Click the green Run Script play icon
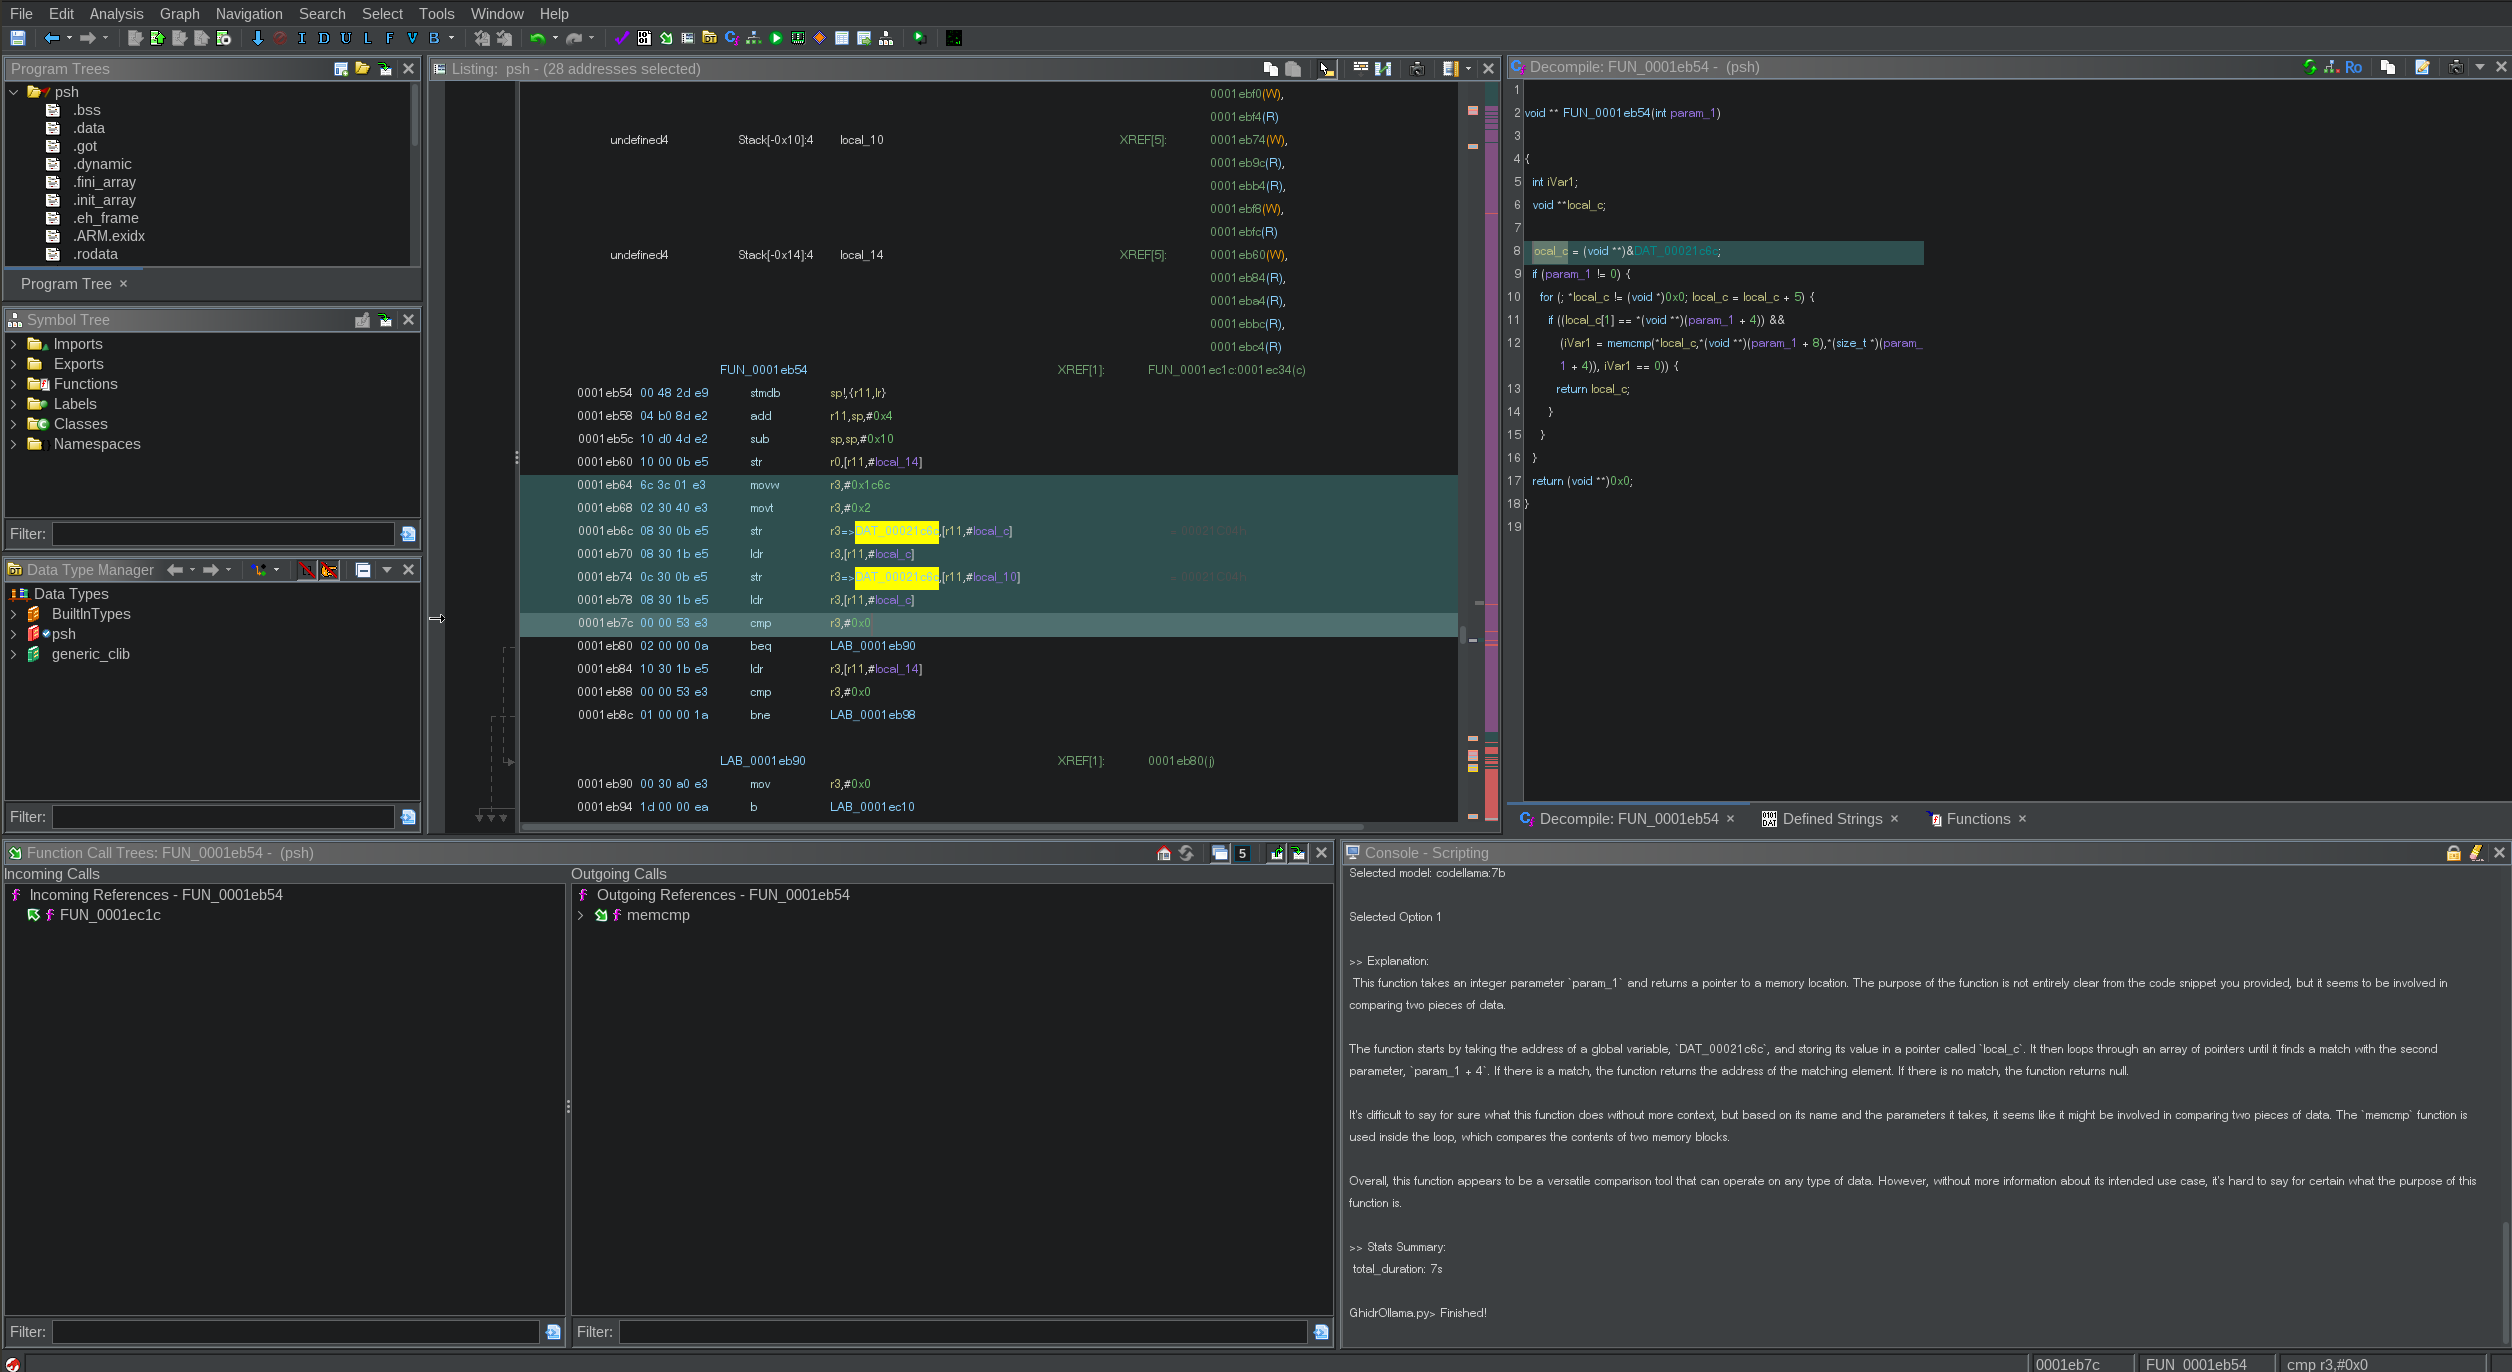Screen dimensions: 2512x1372 coord(776,38)
